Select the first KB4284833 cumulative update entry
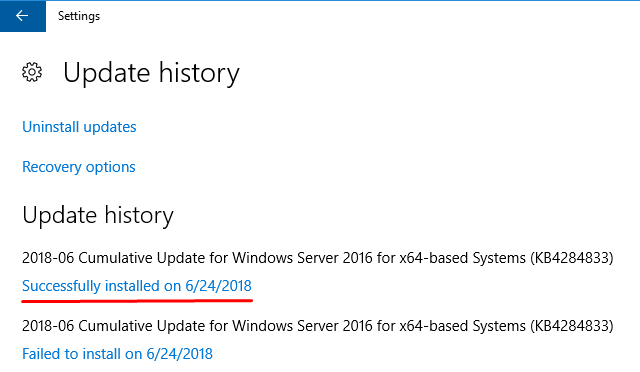The height and width of the screenshot is (372, 640). pyautogui.click(x=318, y=258)
